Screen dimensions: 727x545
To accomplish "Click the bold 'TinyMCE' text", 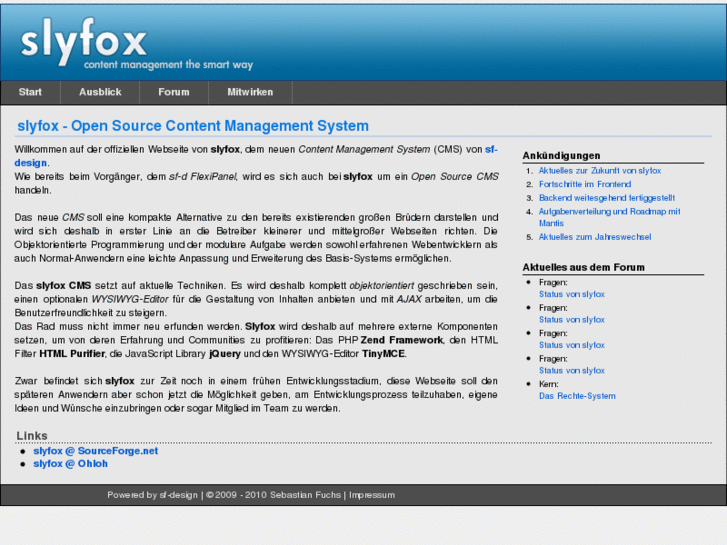I will click(383, 354).
